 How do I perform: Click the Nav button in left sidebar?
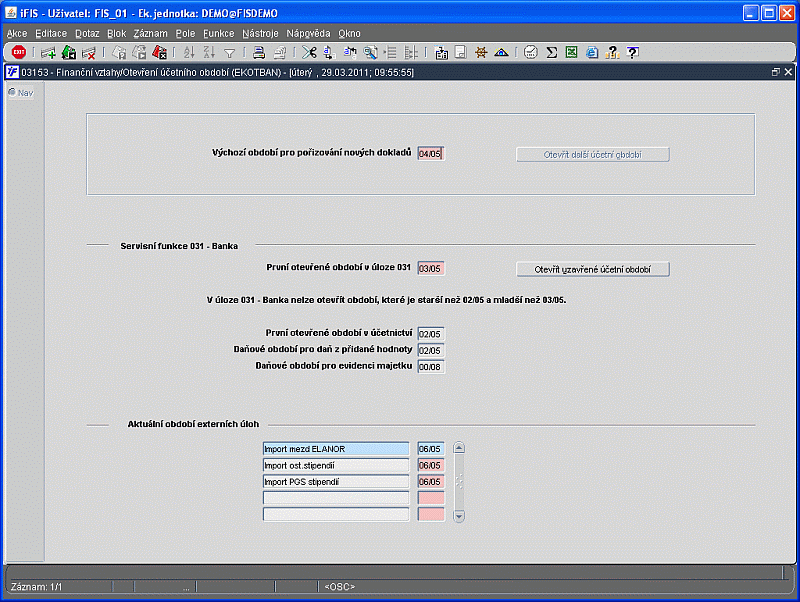click(21, 93)
